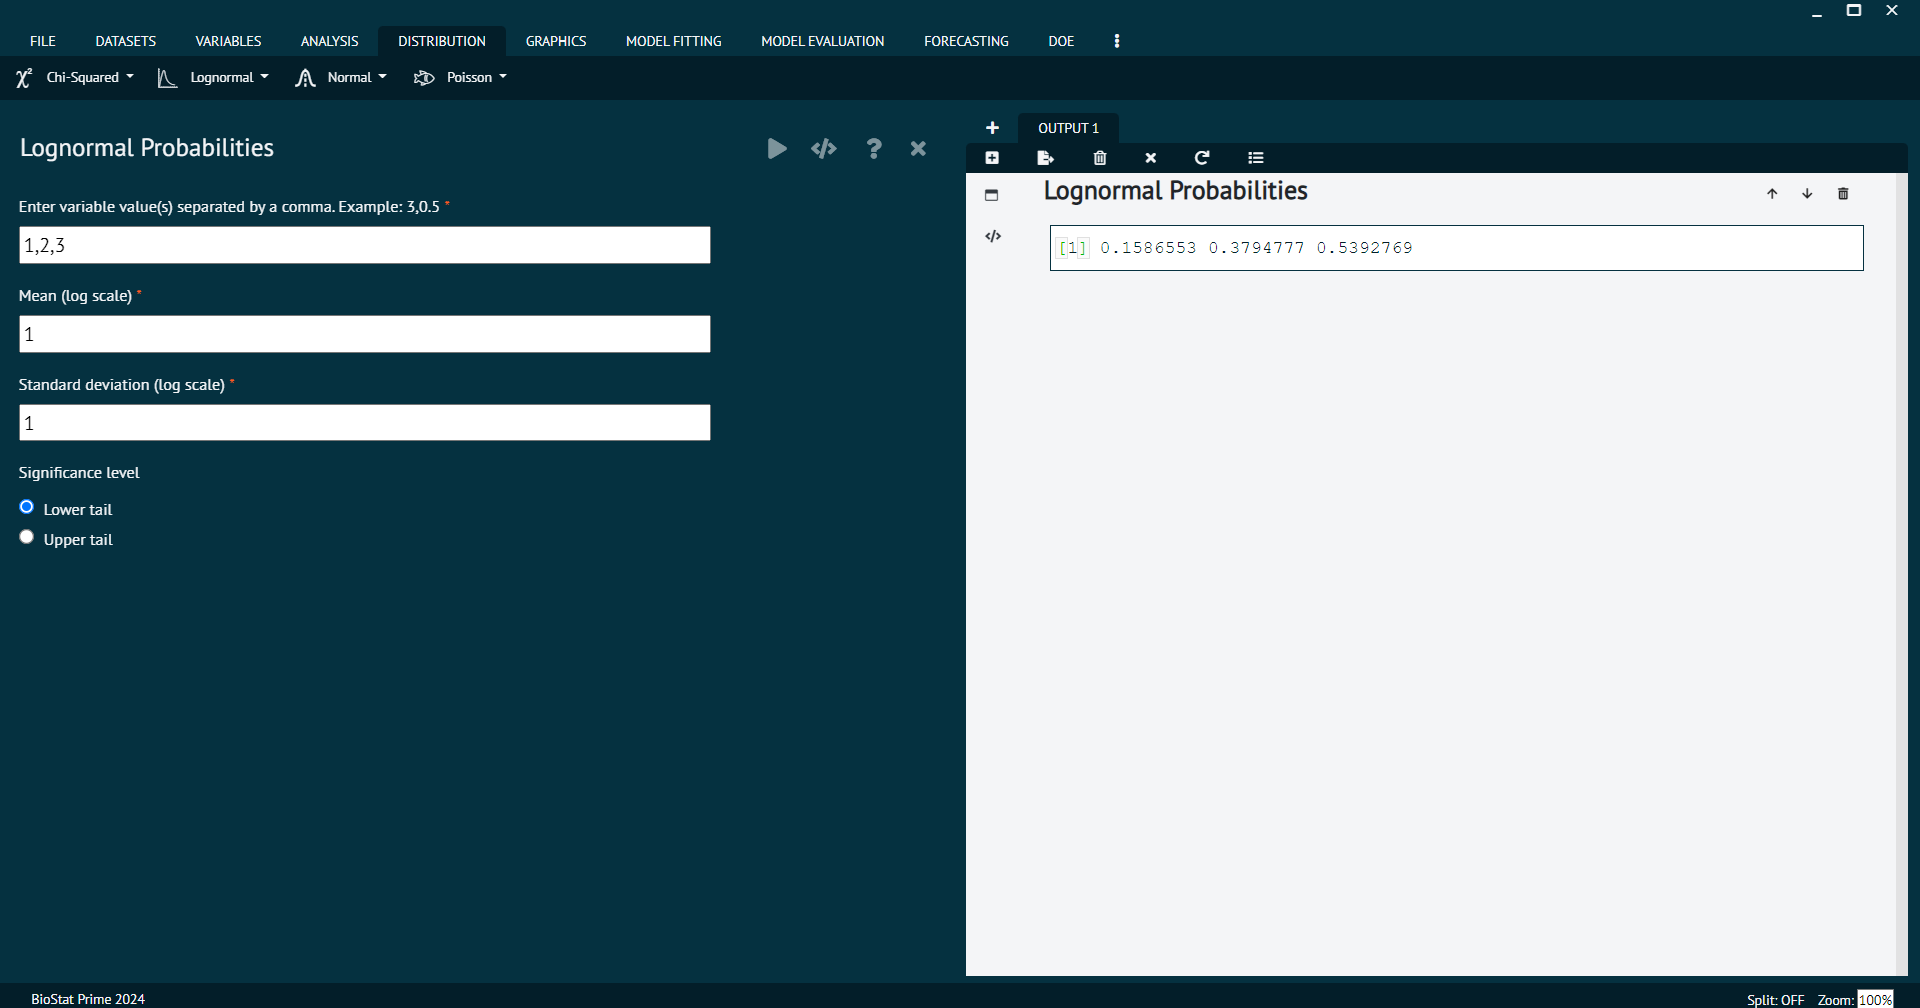
Task: Click the Poisson fish icon
Action: [x=424, y=78]
